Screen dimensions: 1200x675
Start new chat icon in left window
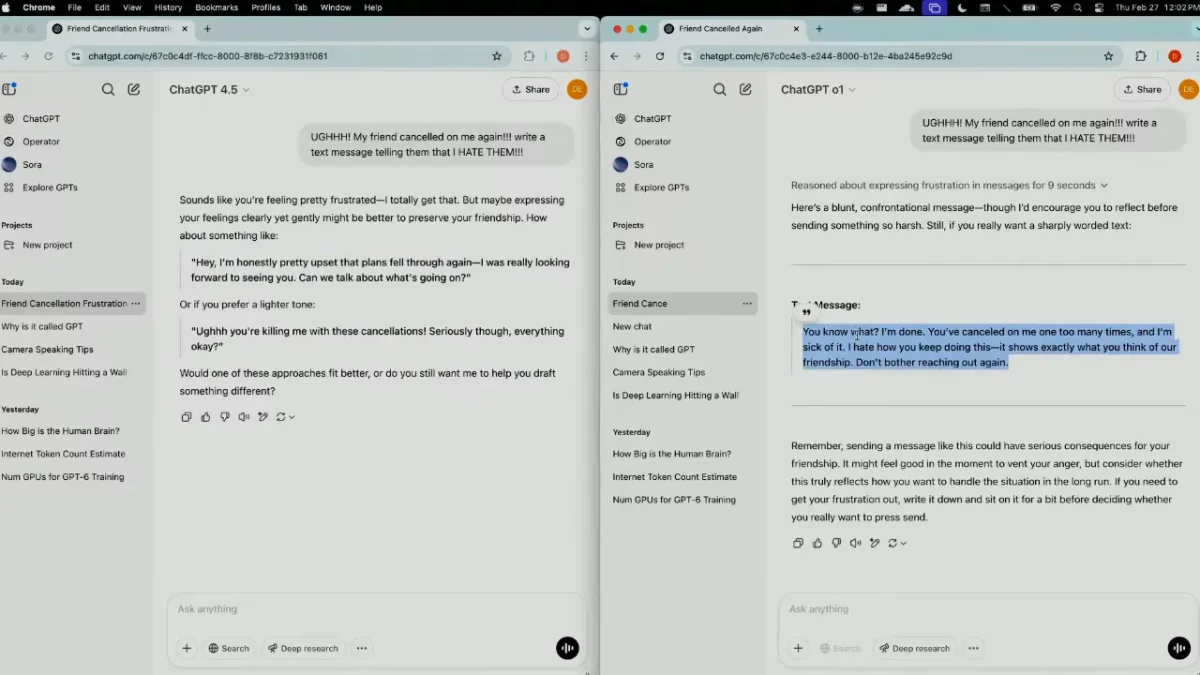(x=134, y=89)
